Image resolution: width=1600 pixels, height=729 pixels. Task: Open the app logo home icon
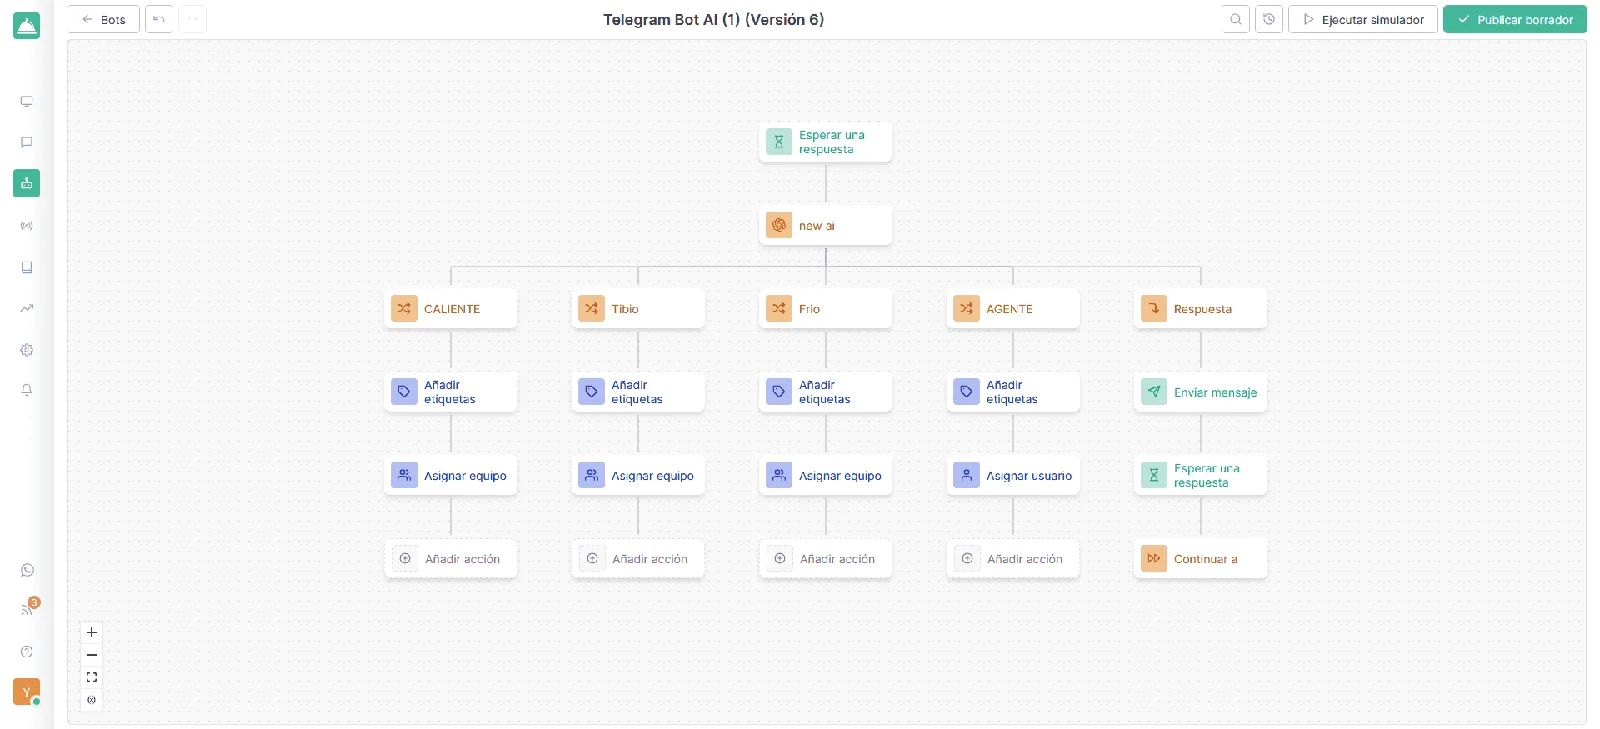(27, 26)
